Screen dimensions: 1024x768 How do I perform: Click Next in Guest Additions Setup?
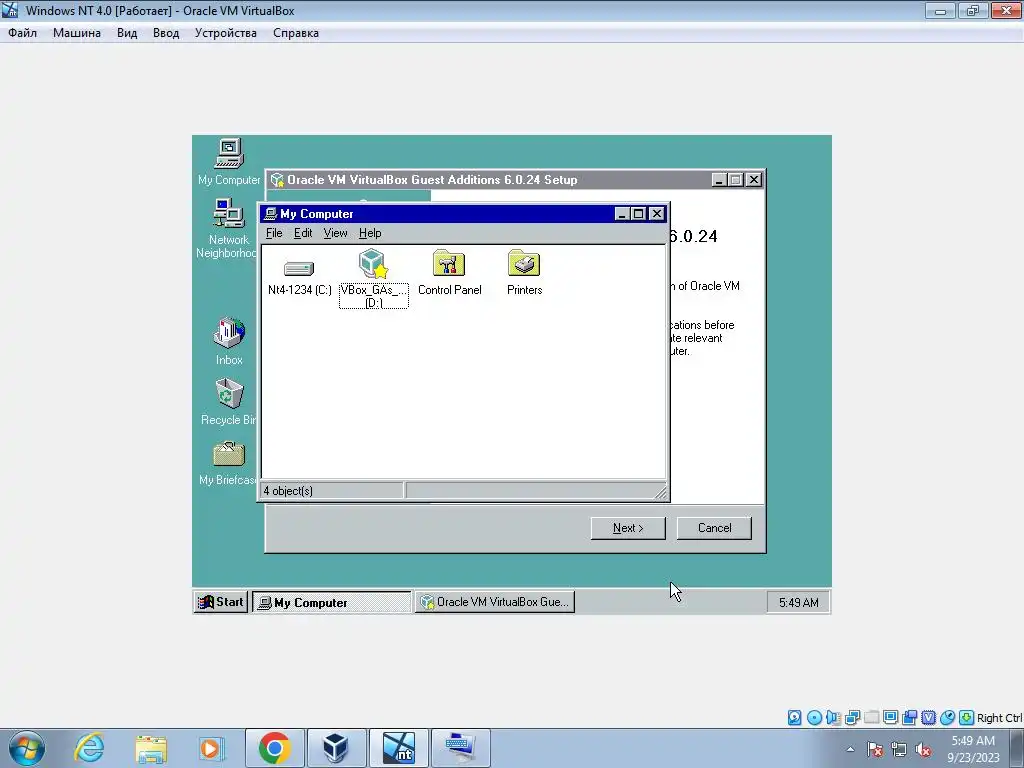(x=628, y=528)
